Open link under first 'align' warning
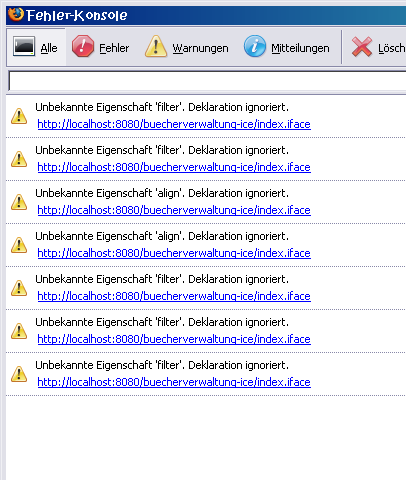 point(174,210)
